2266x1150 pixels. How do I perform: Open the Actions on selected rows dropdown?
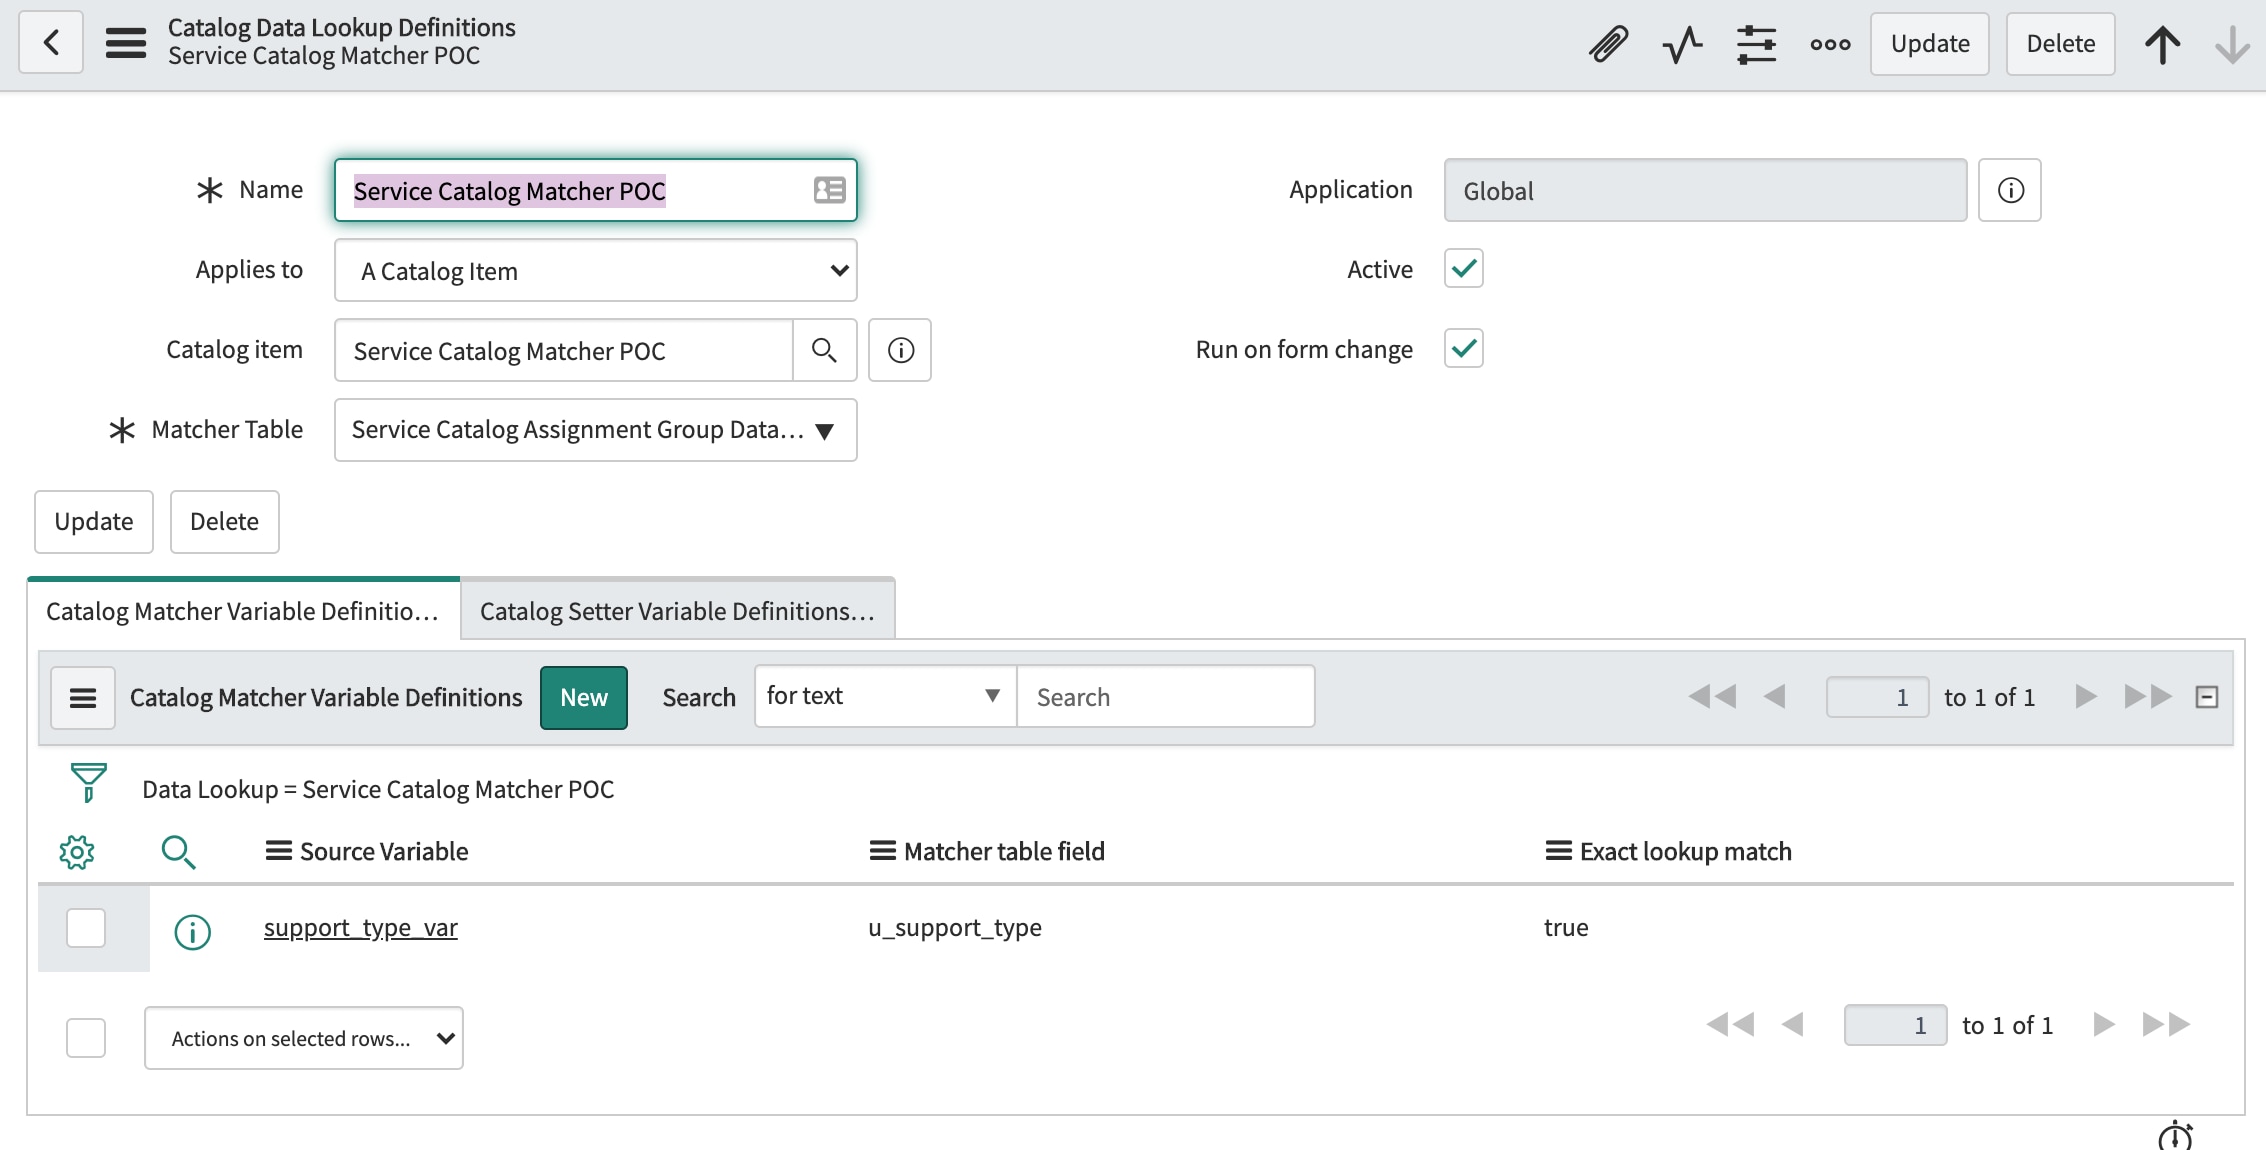coord(303,1038)
